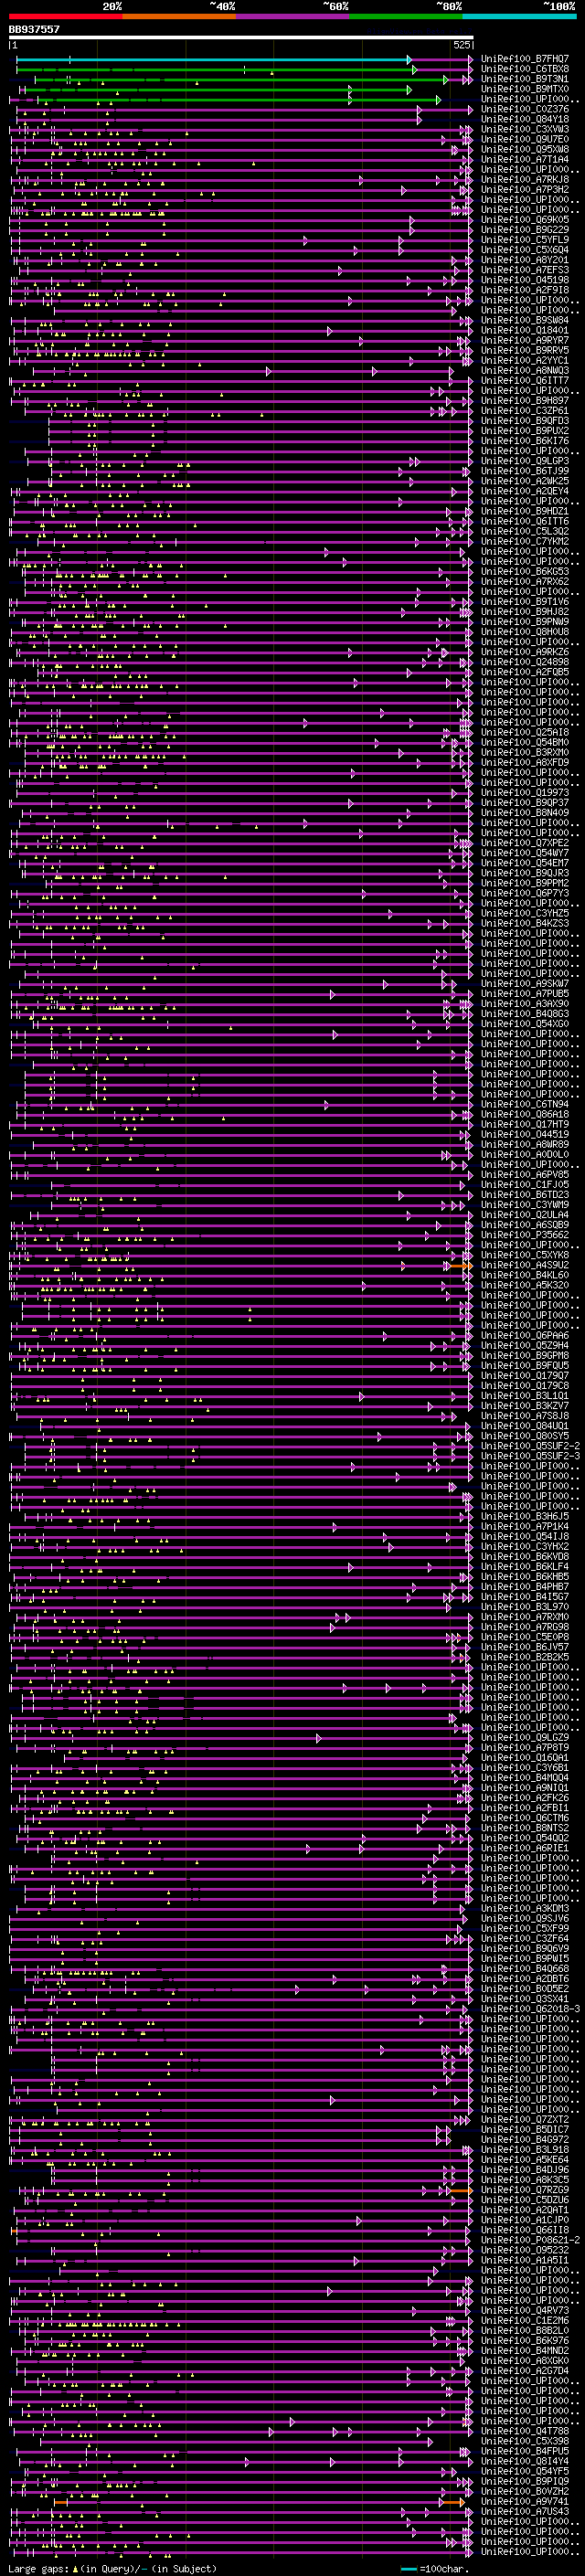
Task: Select hit label UniRef100_C5YFL9
Action: [x=525, y=239]
